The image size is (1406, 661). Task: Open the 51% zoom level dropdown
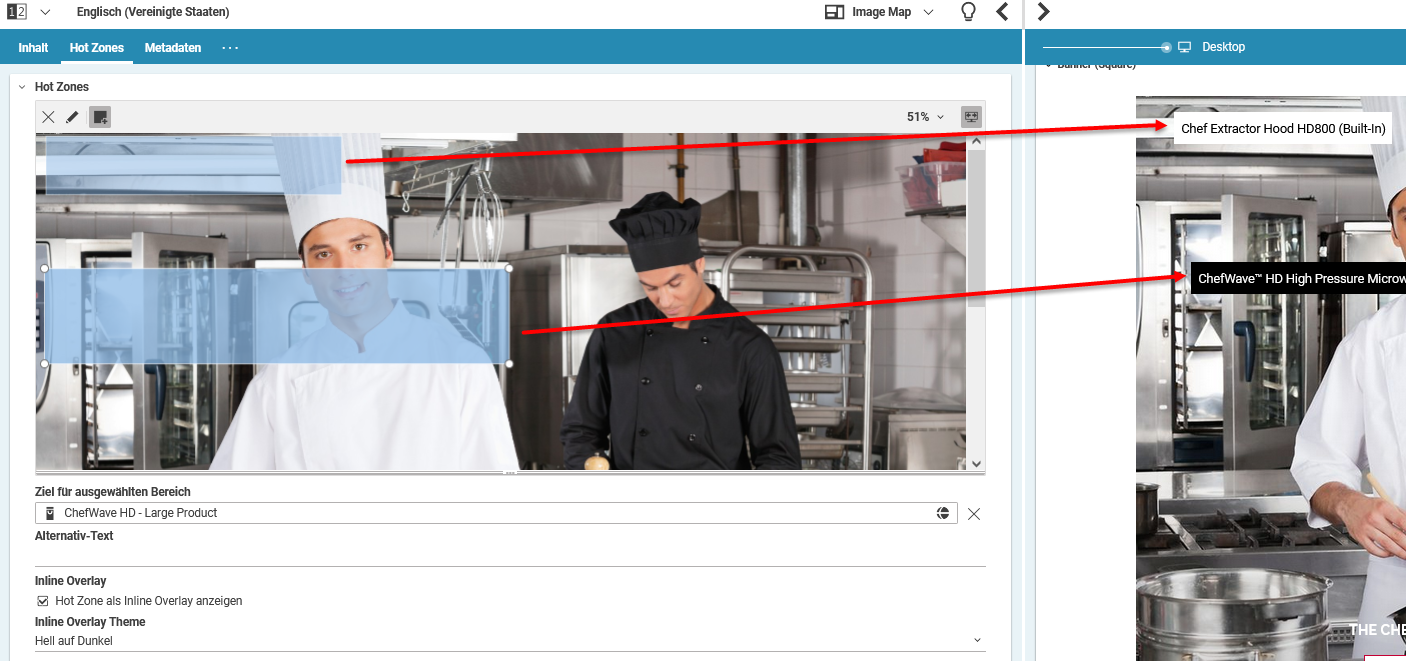[x=925, y=117]
